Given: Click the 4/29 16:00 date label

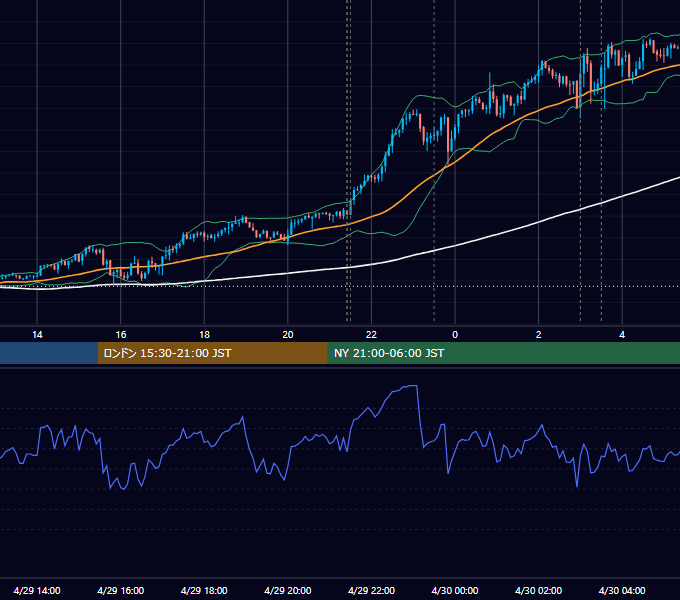Looking at the screenshot, I should click(121, 590).
